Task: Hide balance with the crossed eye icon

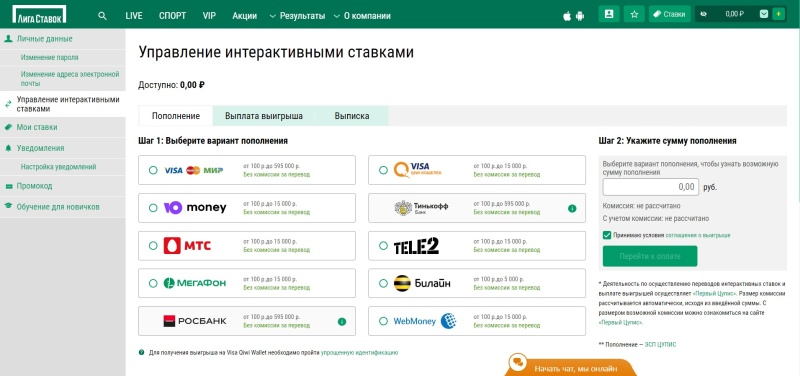Action: pos(704,15)
